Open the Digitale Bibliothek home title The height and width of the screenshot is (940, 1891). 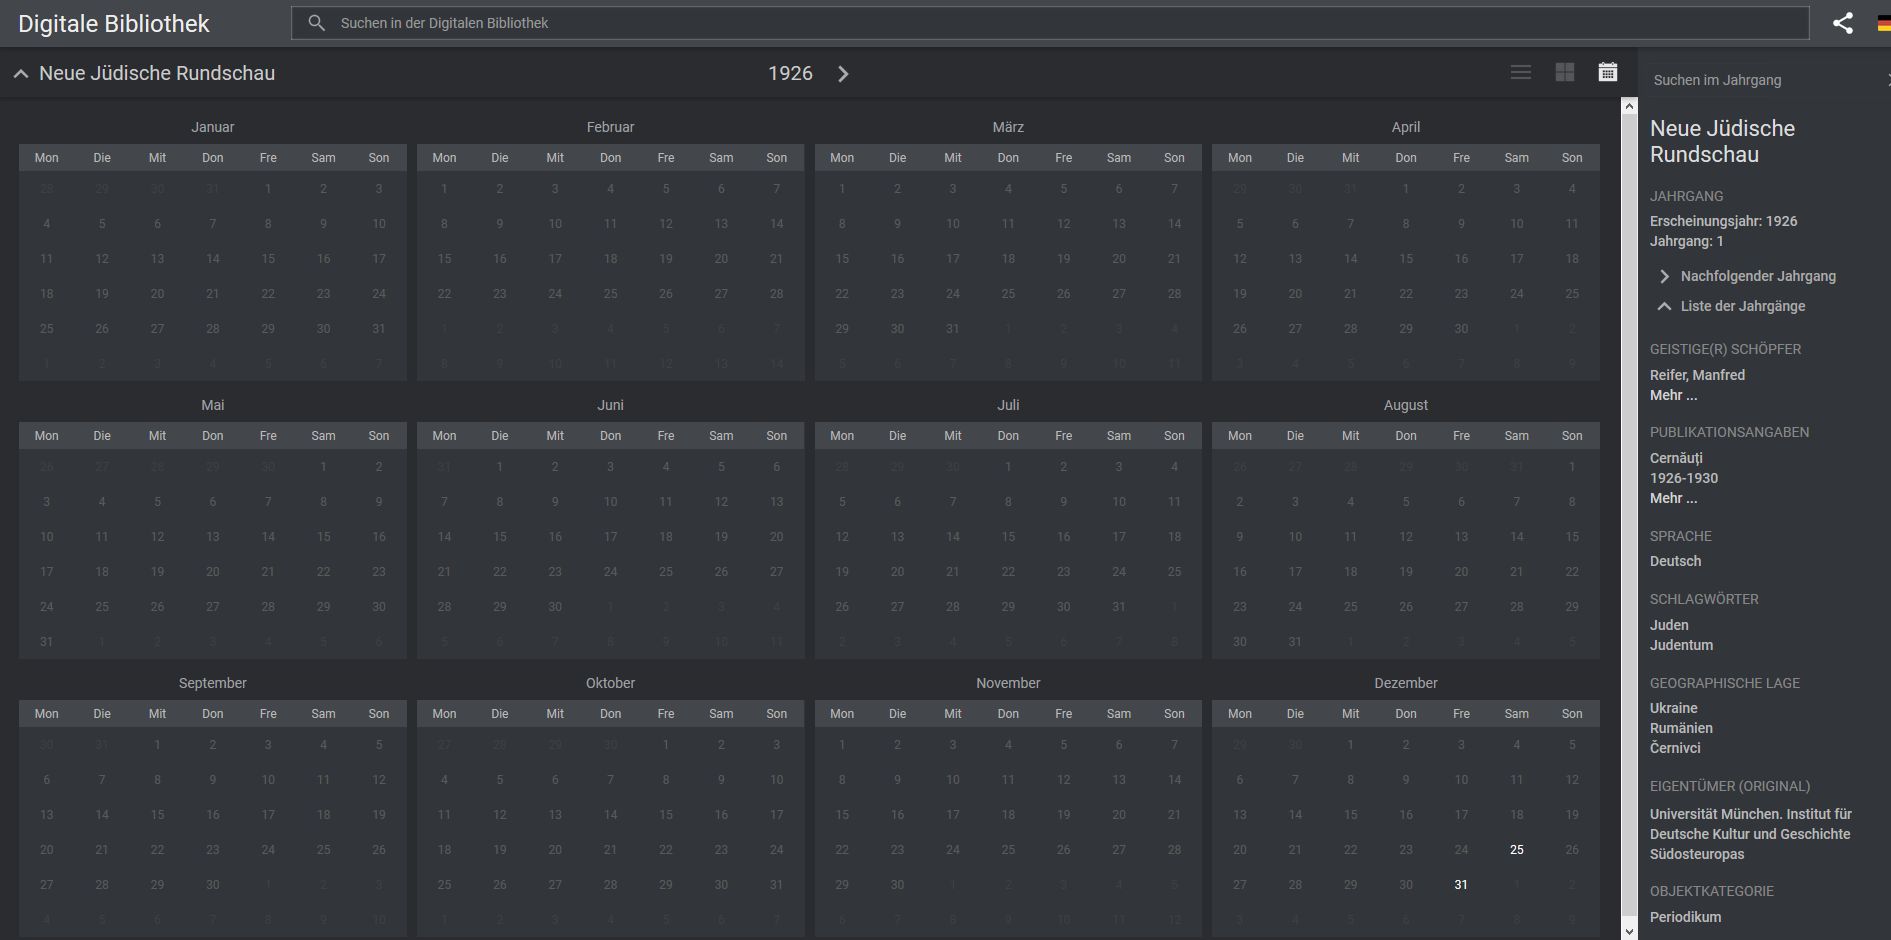click(x=114, y=24)
